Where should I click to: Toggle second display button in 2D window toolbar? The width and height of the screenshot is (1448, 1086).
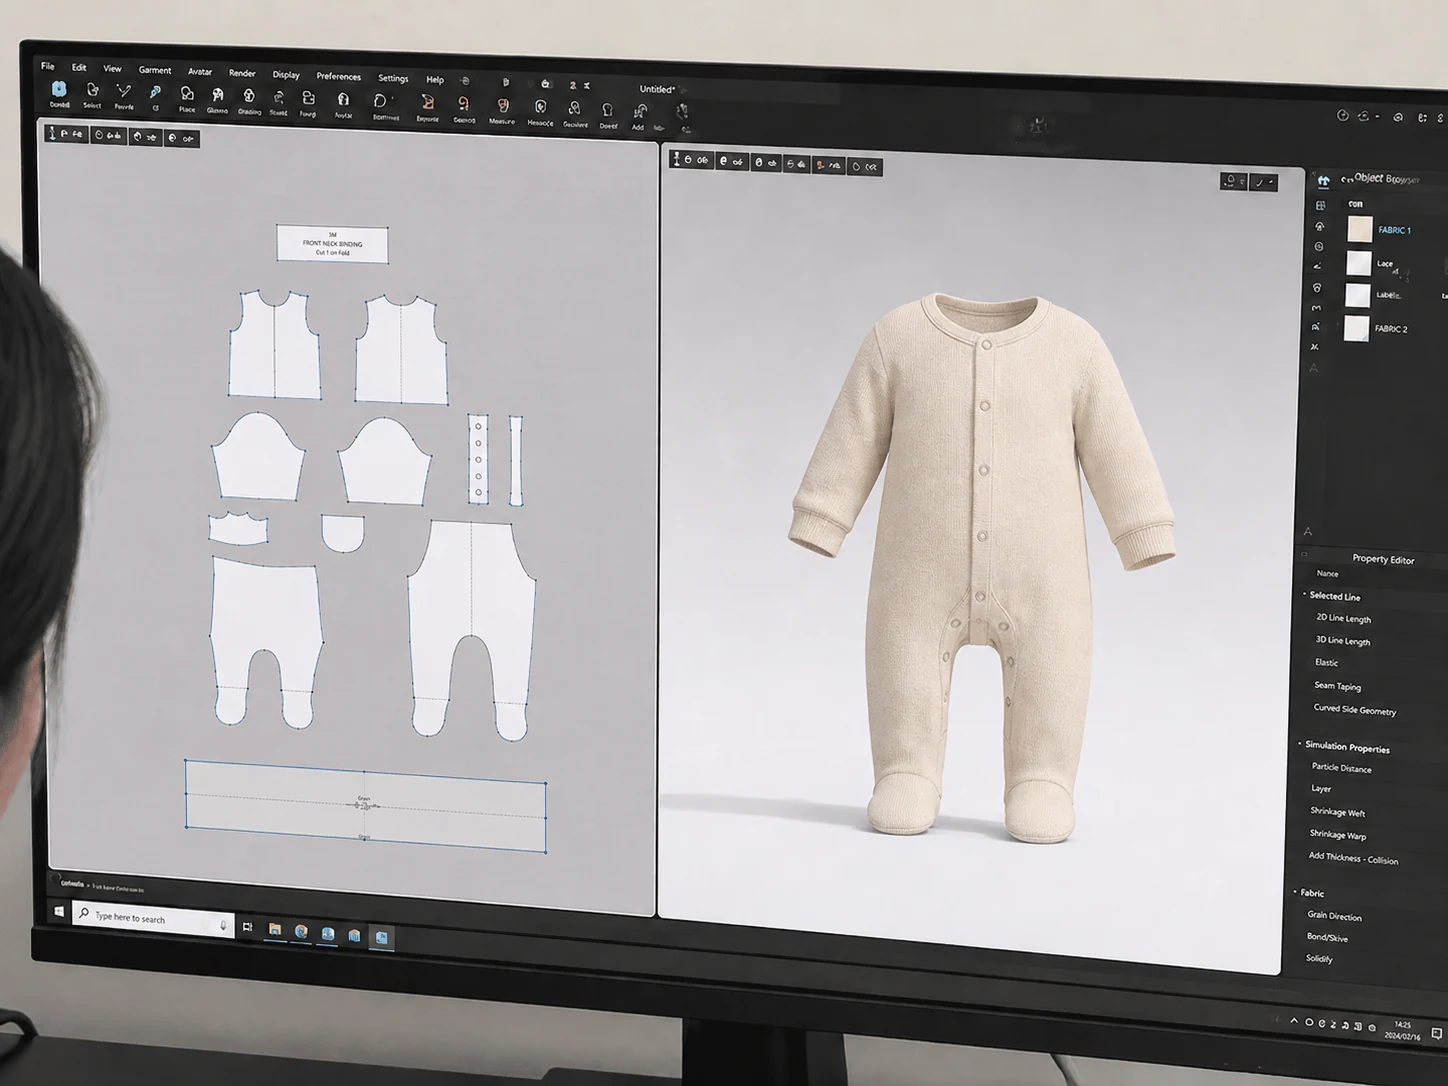[108, 136]
